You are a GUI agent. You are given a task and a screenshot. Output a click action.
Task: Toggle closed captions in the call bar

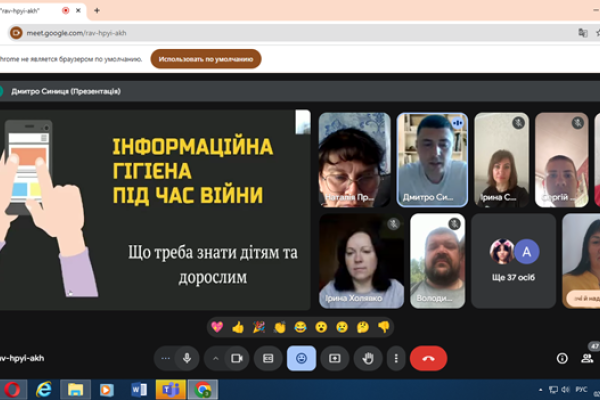tap(268, 358)
